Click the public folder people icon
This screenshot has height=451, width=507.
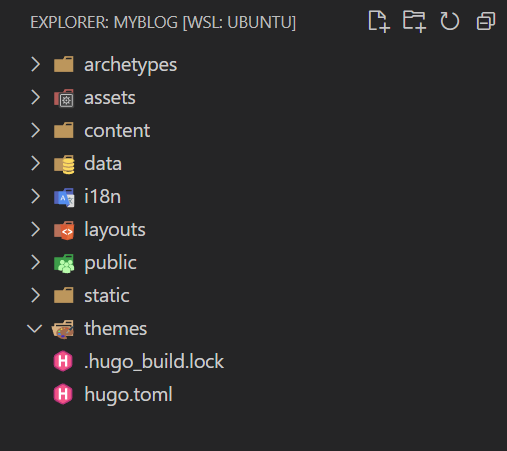click(64, 263)
